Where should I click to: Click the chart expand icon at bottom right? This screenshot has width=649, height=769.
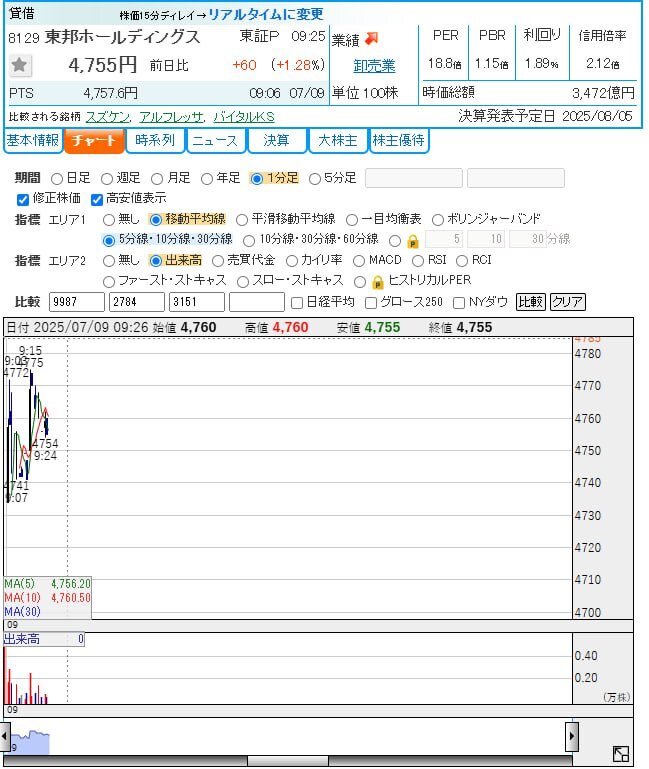pos(621,754)
